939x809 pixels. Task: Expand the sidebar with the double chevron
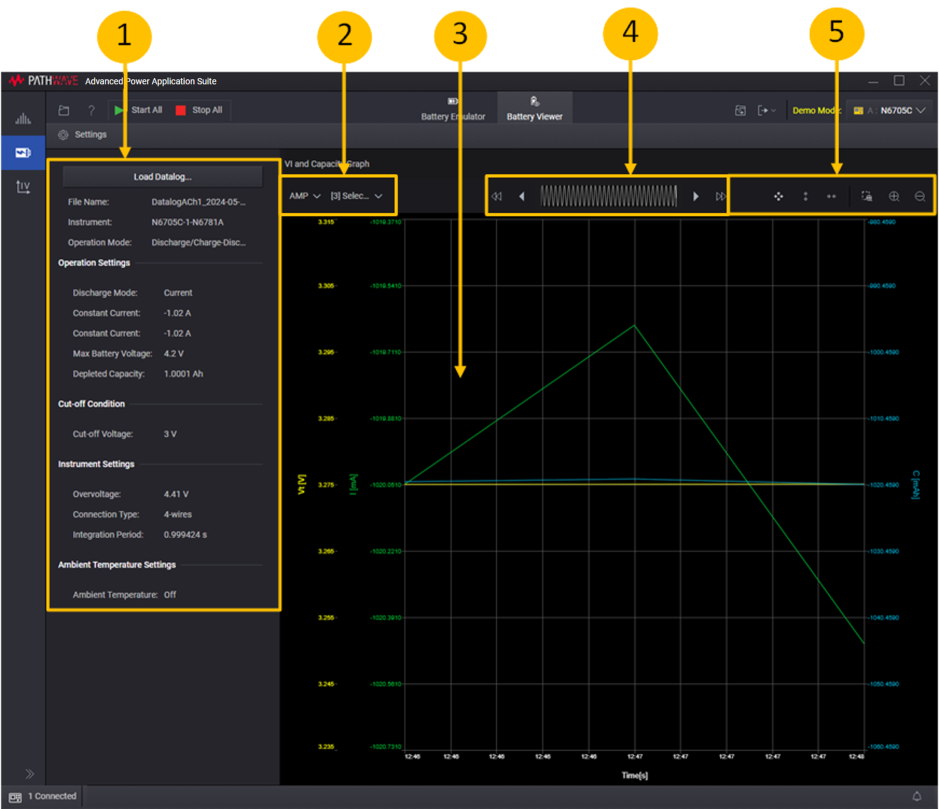(x=29, y=774)
